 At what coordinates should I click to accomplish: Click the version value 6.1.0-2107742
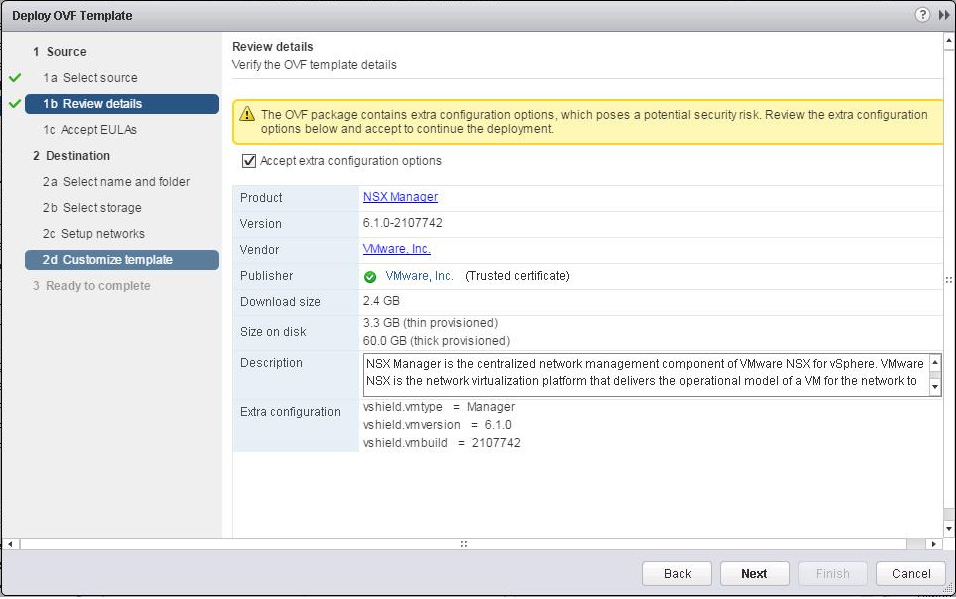(402, 223)
